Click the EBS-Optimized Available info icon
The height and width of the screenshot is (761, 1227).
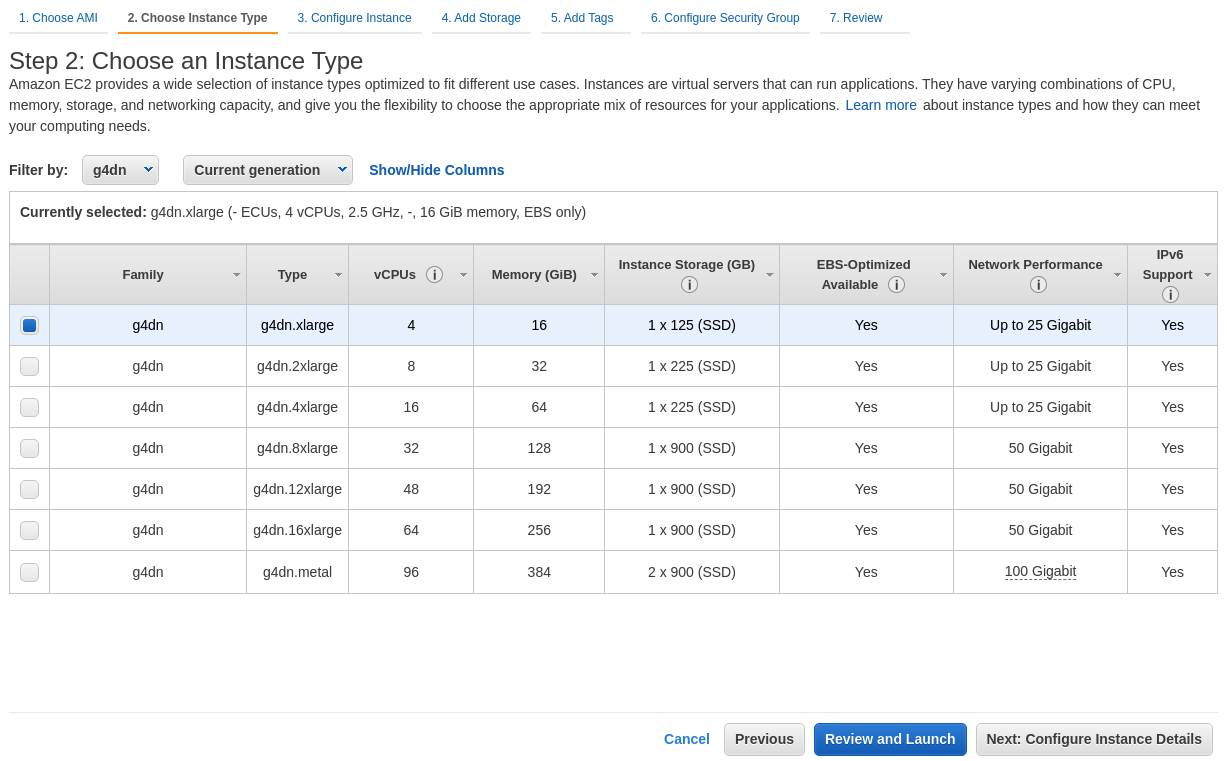tap(896, 284)
